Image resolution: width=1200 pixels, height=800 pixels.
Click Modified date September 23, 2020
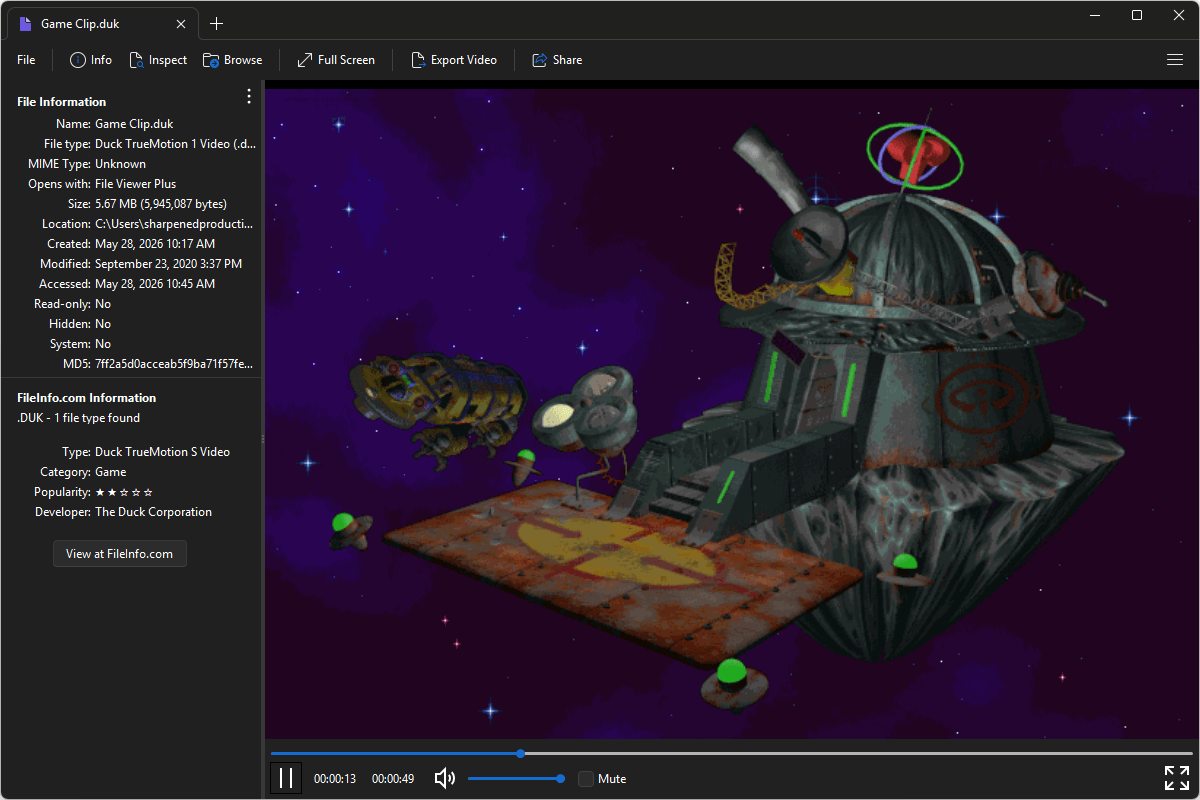(168, 264)
